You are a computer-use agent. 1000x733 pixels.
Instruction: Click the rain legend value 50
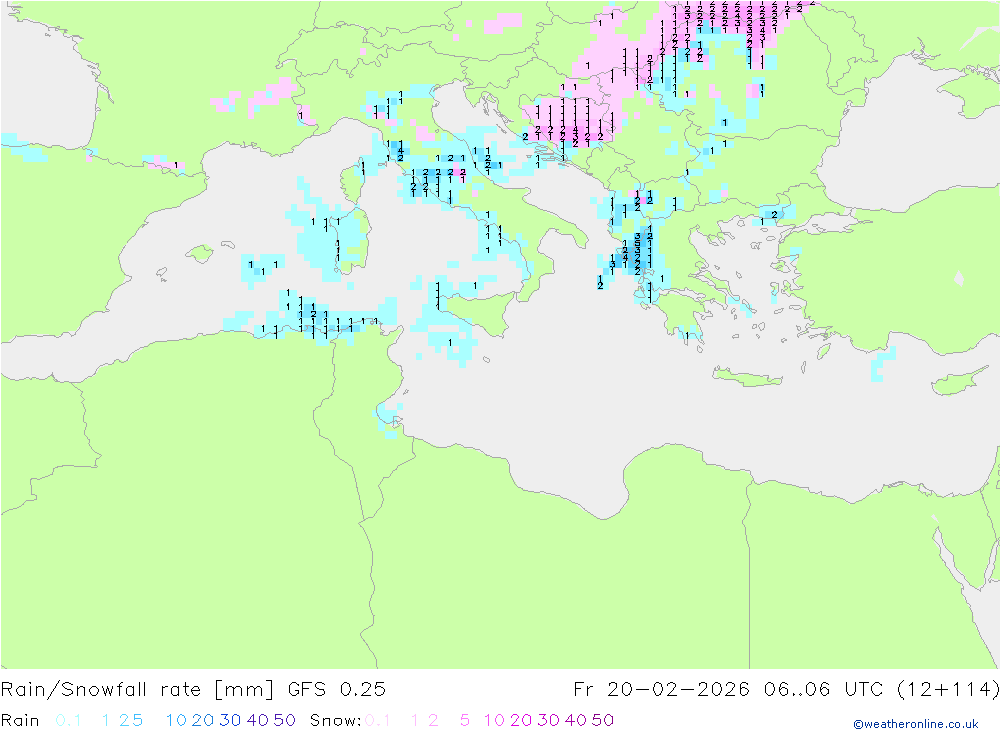285,720
